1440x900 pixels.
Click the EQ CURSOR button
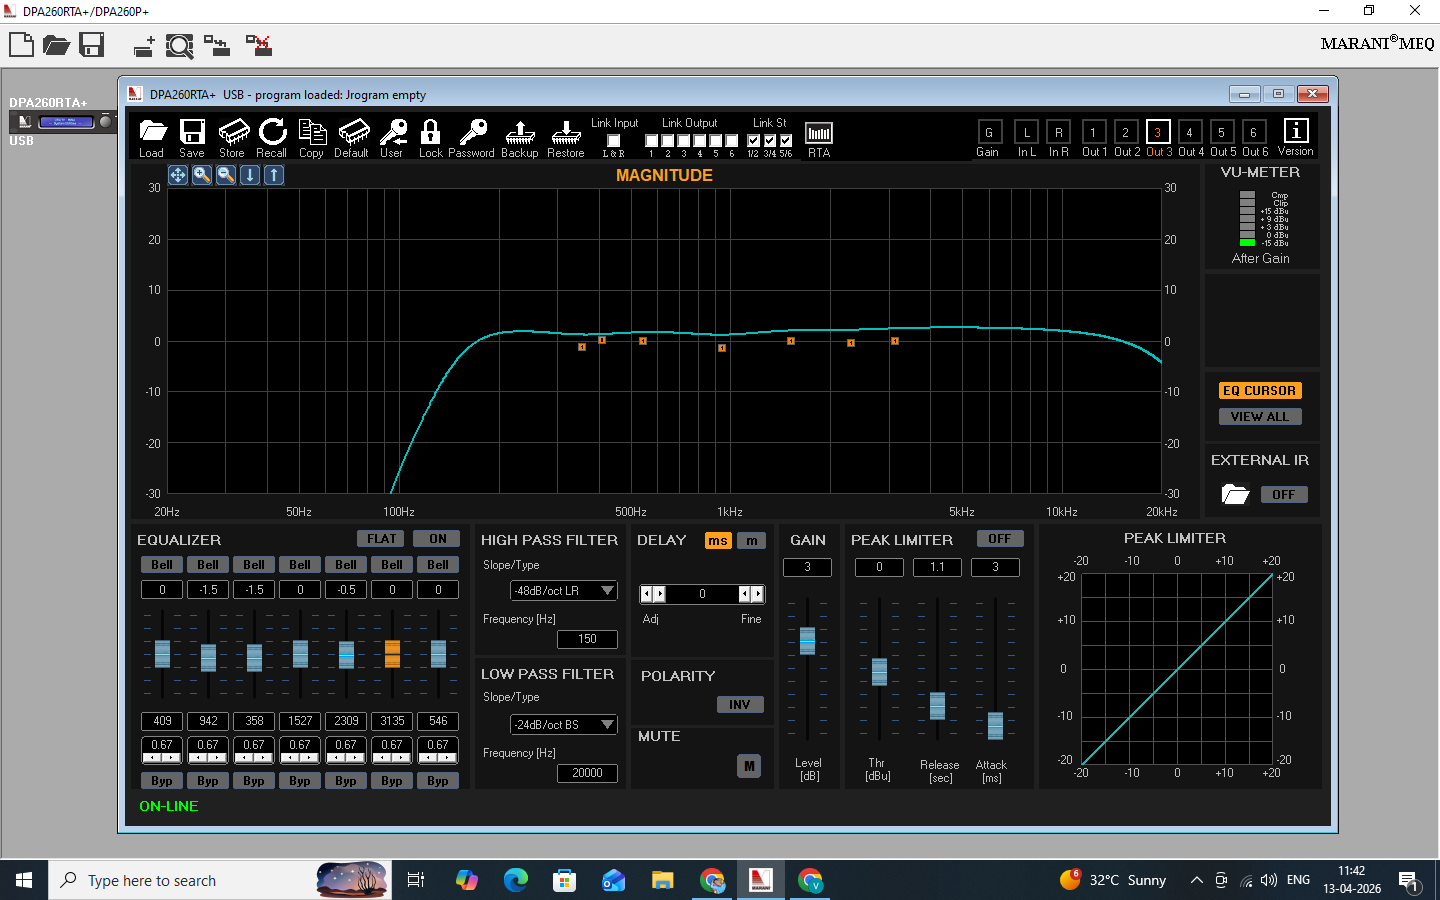click(1260, 391)
